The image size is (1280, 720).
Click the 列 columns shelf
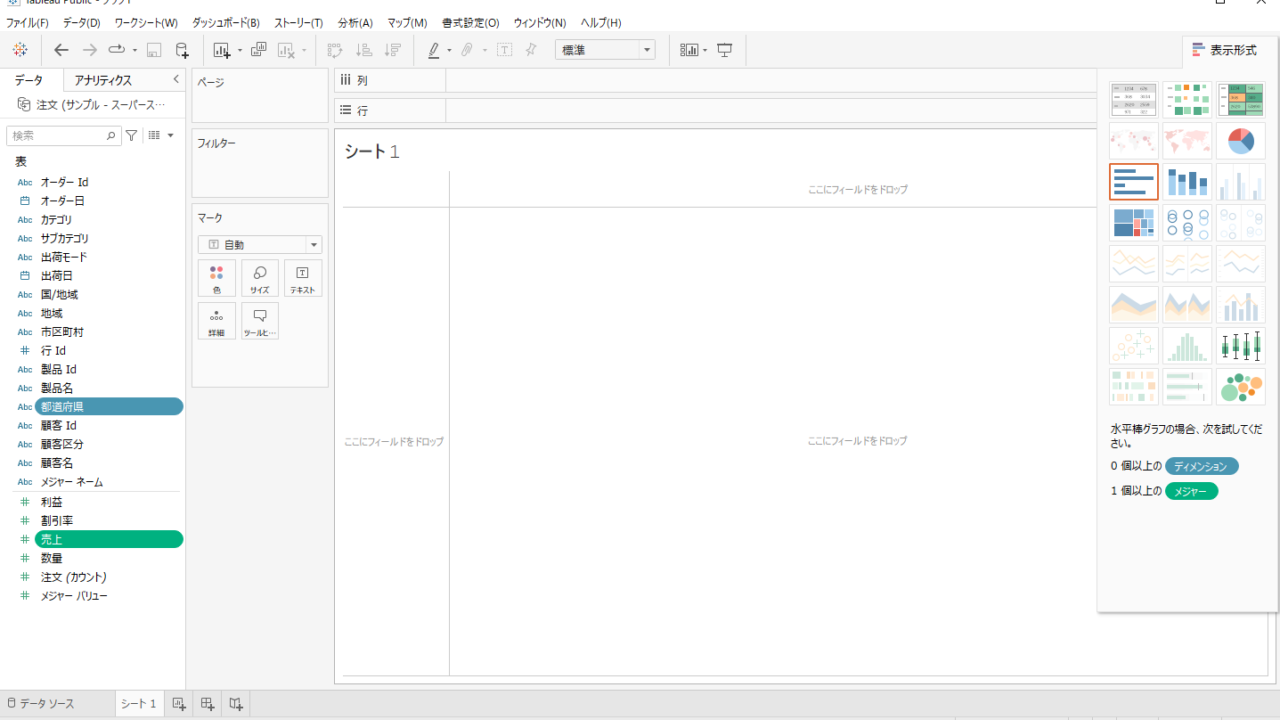(715, 80)
